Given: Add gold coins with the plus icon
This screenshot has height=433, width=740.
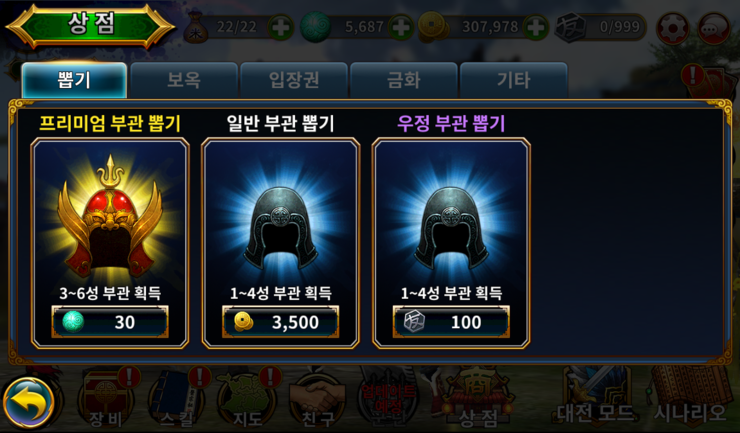Looking at the screenshot, I should pyautogui.click(x=536, y=27).
